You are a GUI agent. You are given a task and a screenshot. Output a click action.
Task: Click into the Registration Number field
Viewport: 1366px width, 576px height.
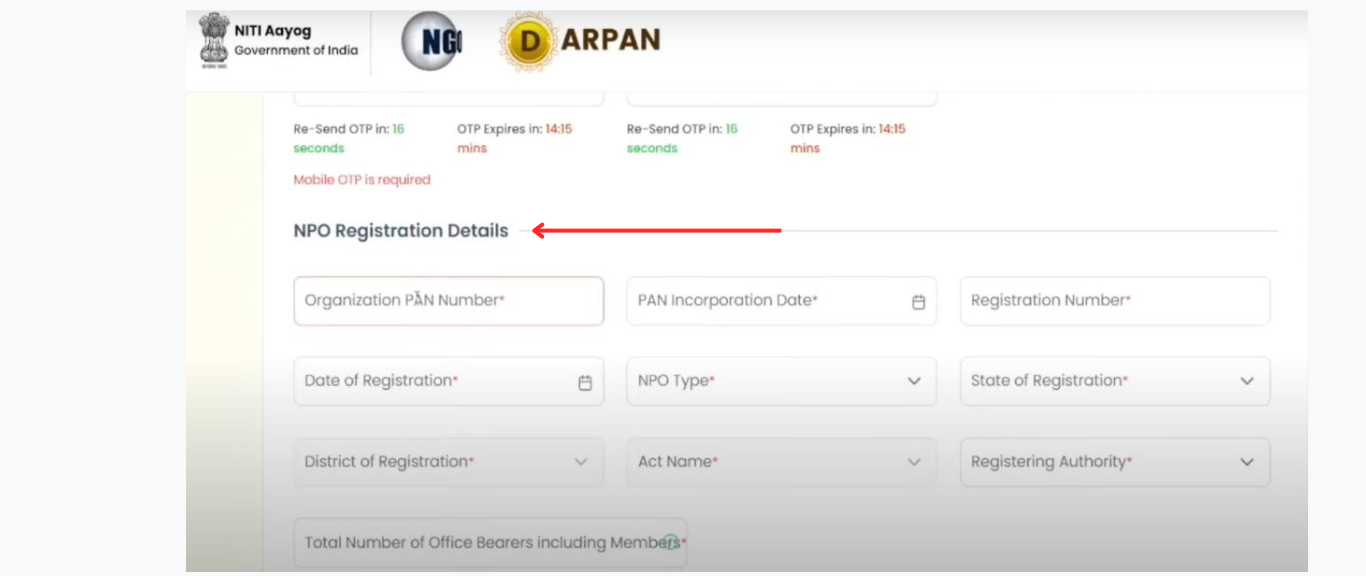pyautogui.click(x=1114, y=301)
